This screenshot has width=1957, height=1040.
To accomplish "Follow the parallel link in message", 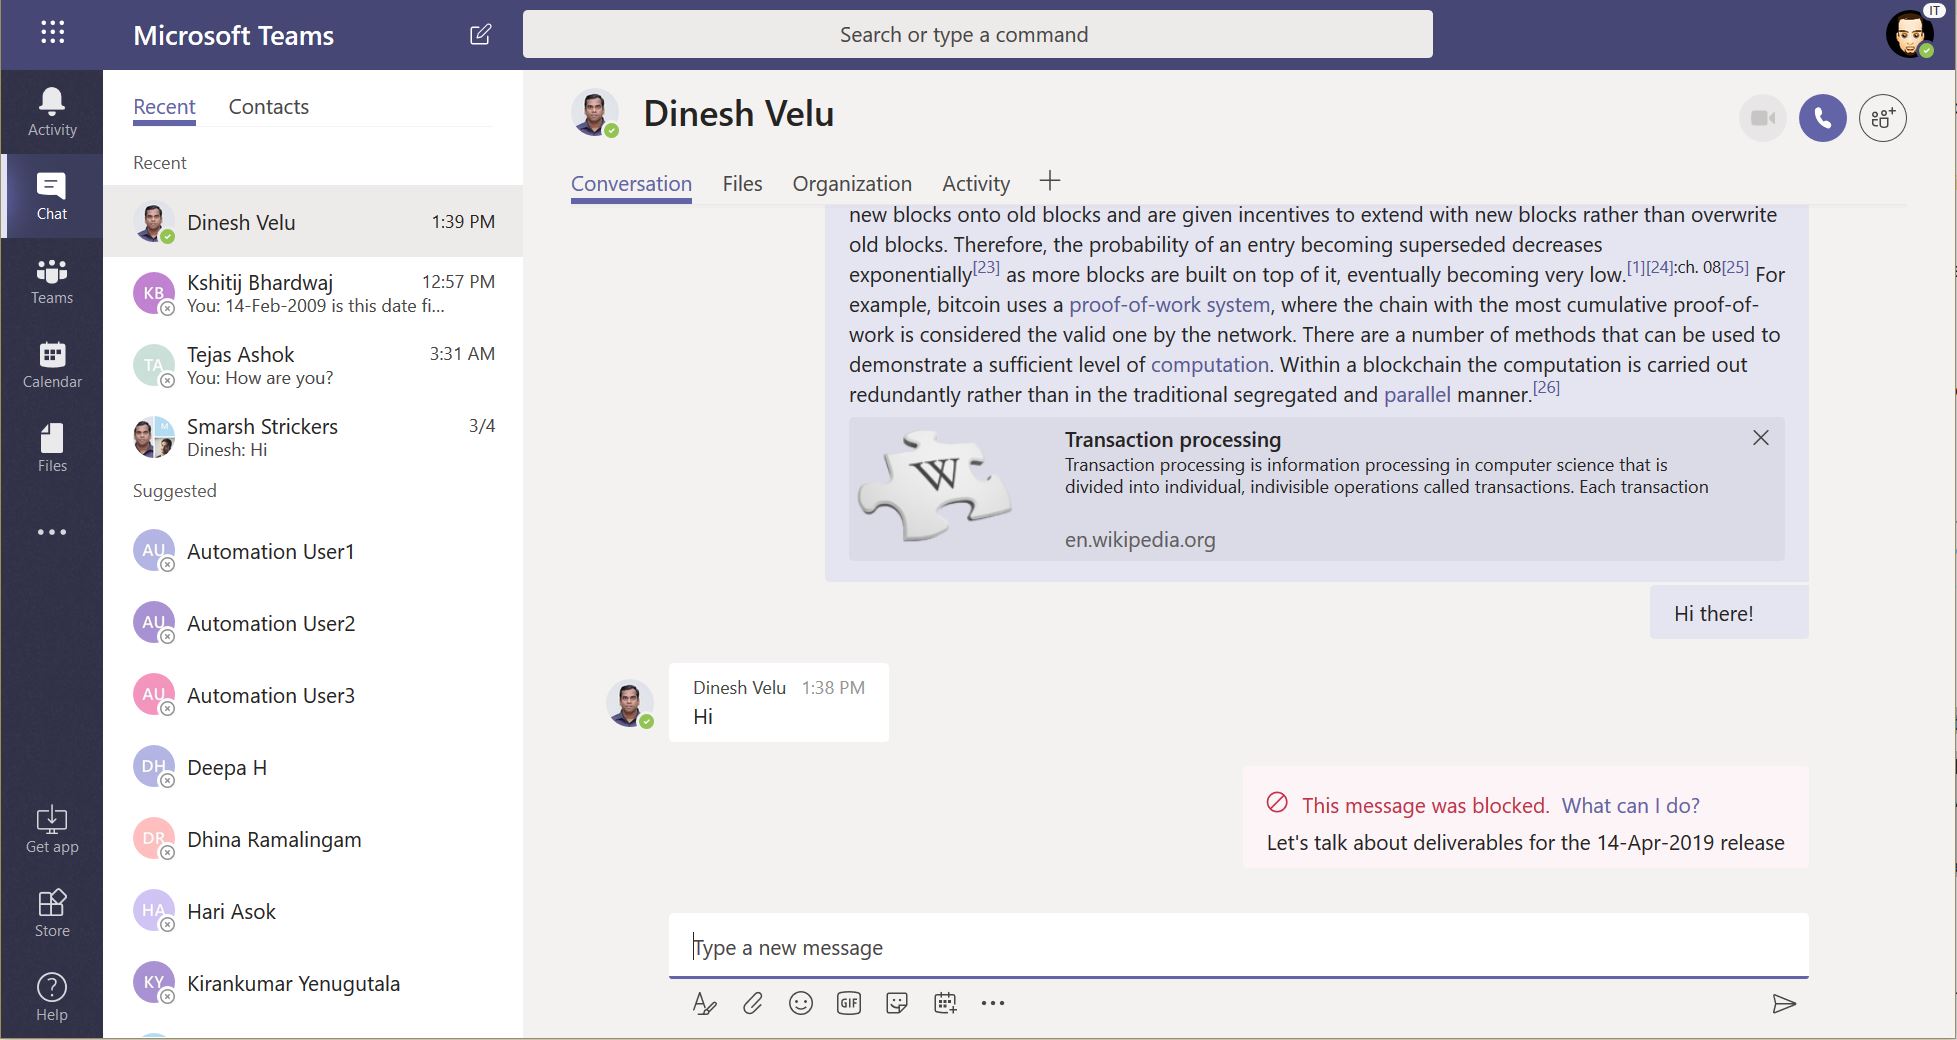I will tap(1416, 395).
